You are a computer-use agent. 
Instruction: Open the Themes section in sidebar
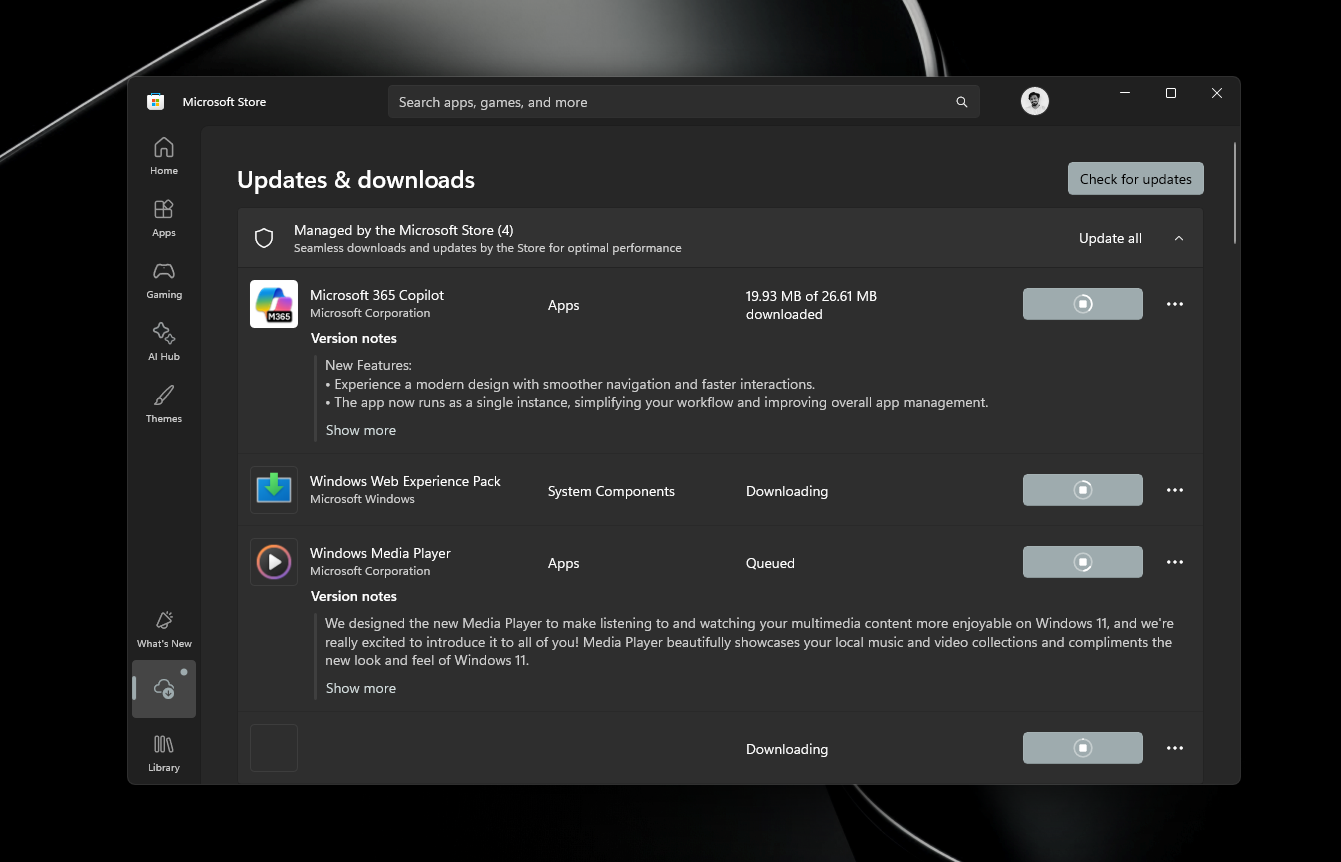click(164, 404)
